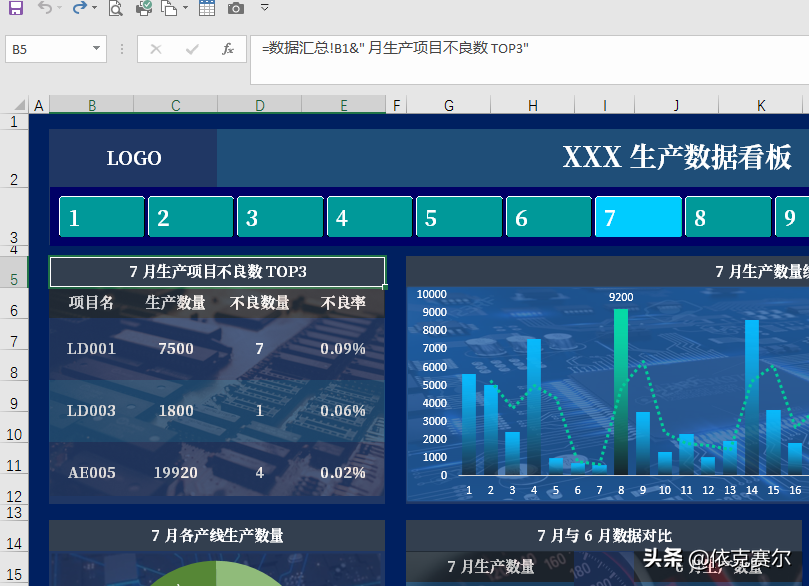Select the 0.02% defect rate cell
809x586 pixels.
coord(343,473)
